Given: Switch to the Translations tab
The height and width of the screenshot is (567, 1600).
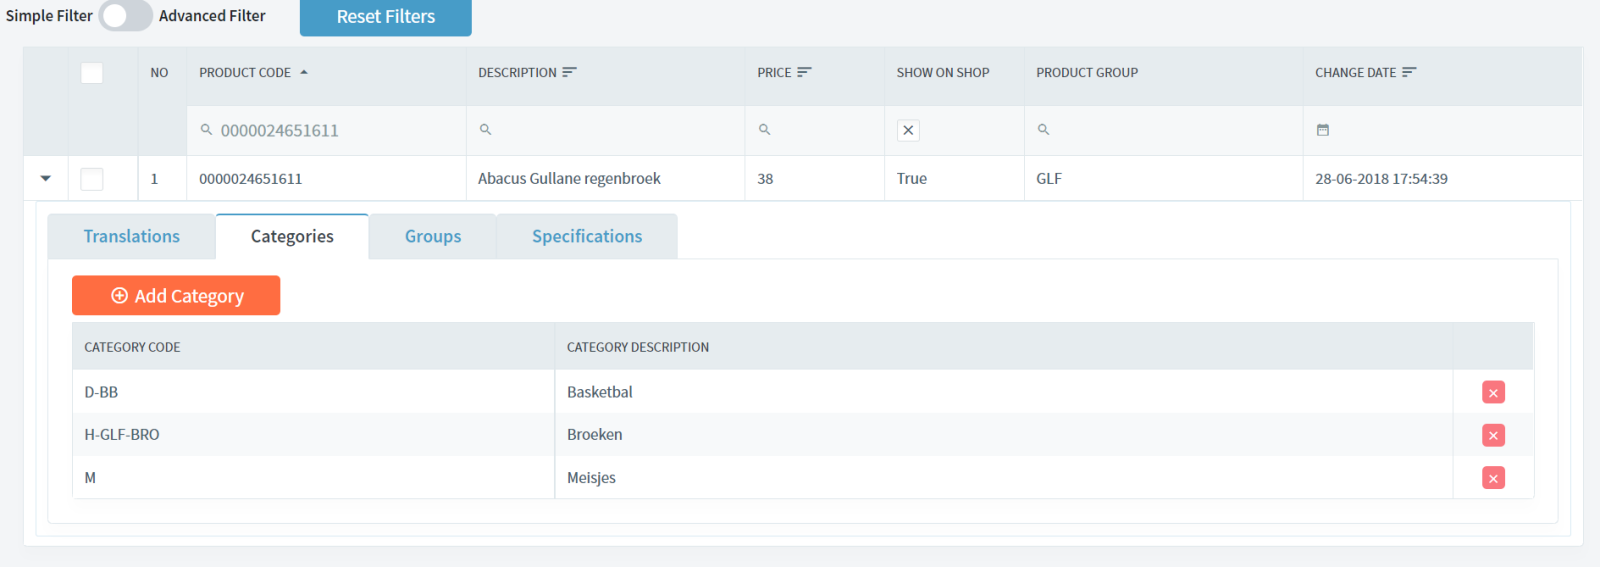Looking at the screenshot, I should (132, 237).
